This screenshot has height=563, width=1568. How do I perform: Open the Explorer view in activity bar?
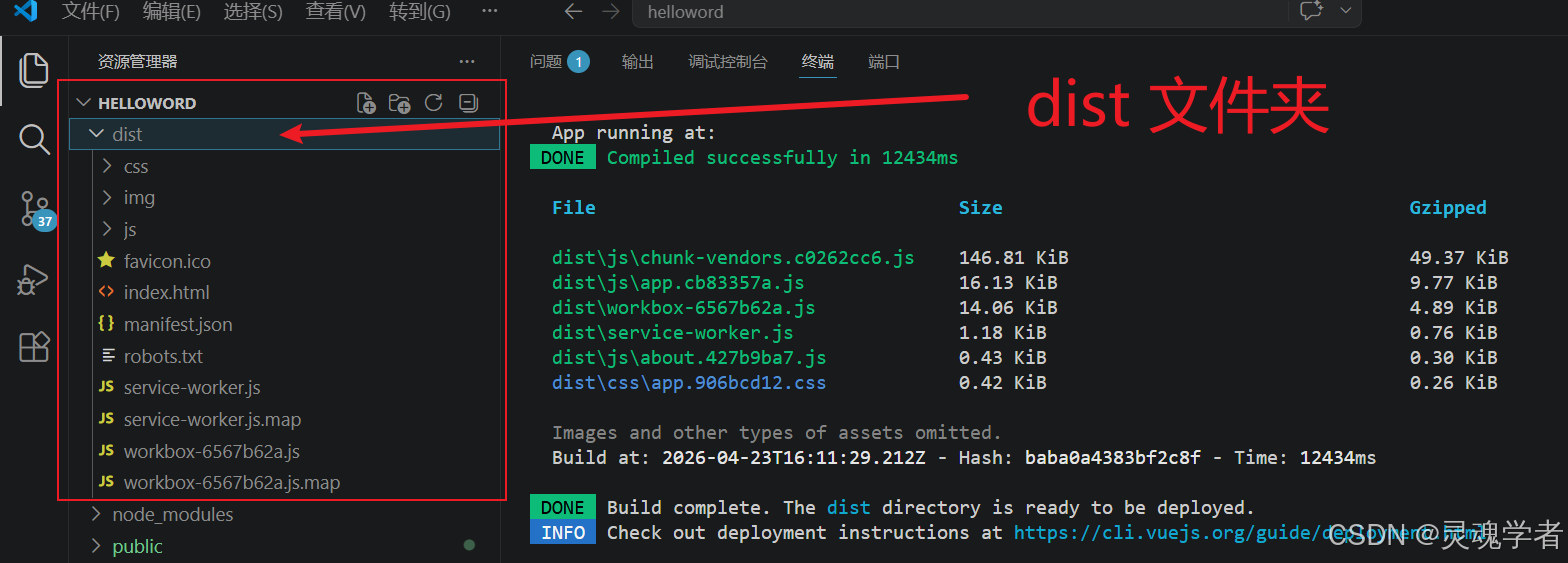(34, 70)
